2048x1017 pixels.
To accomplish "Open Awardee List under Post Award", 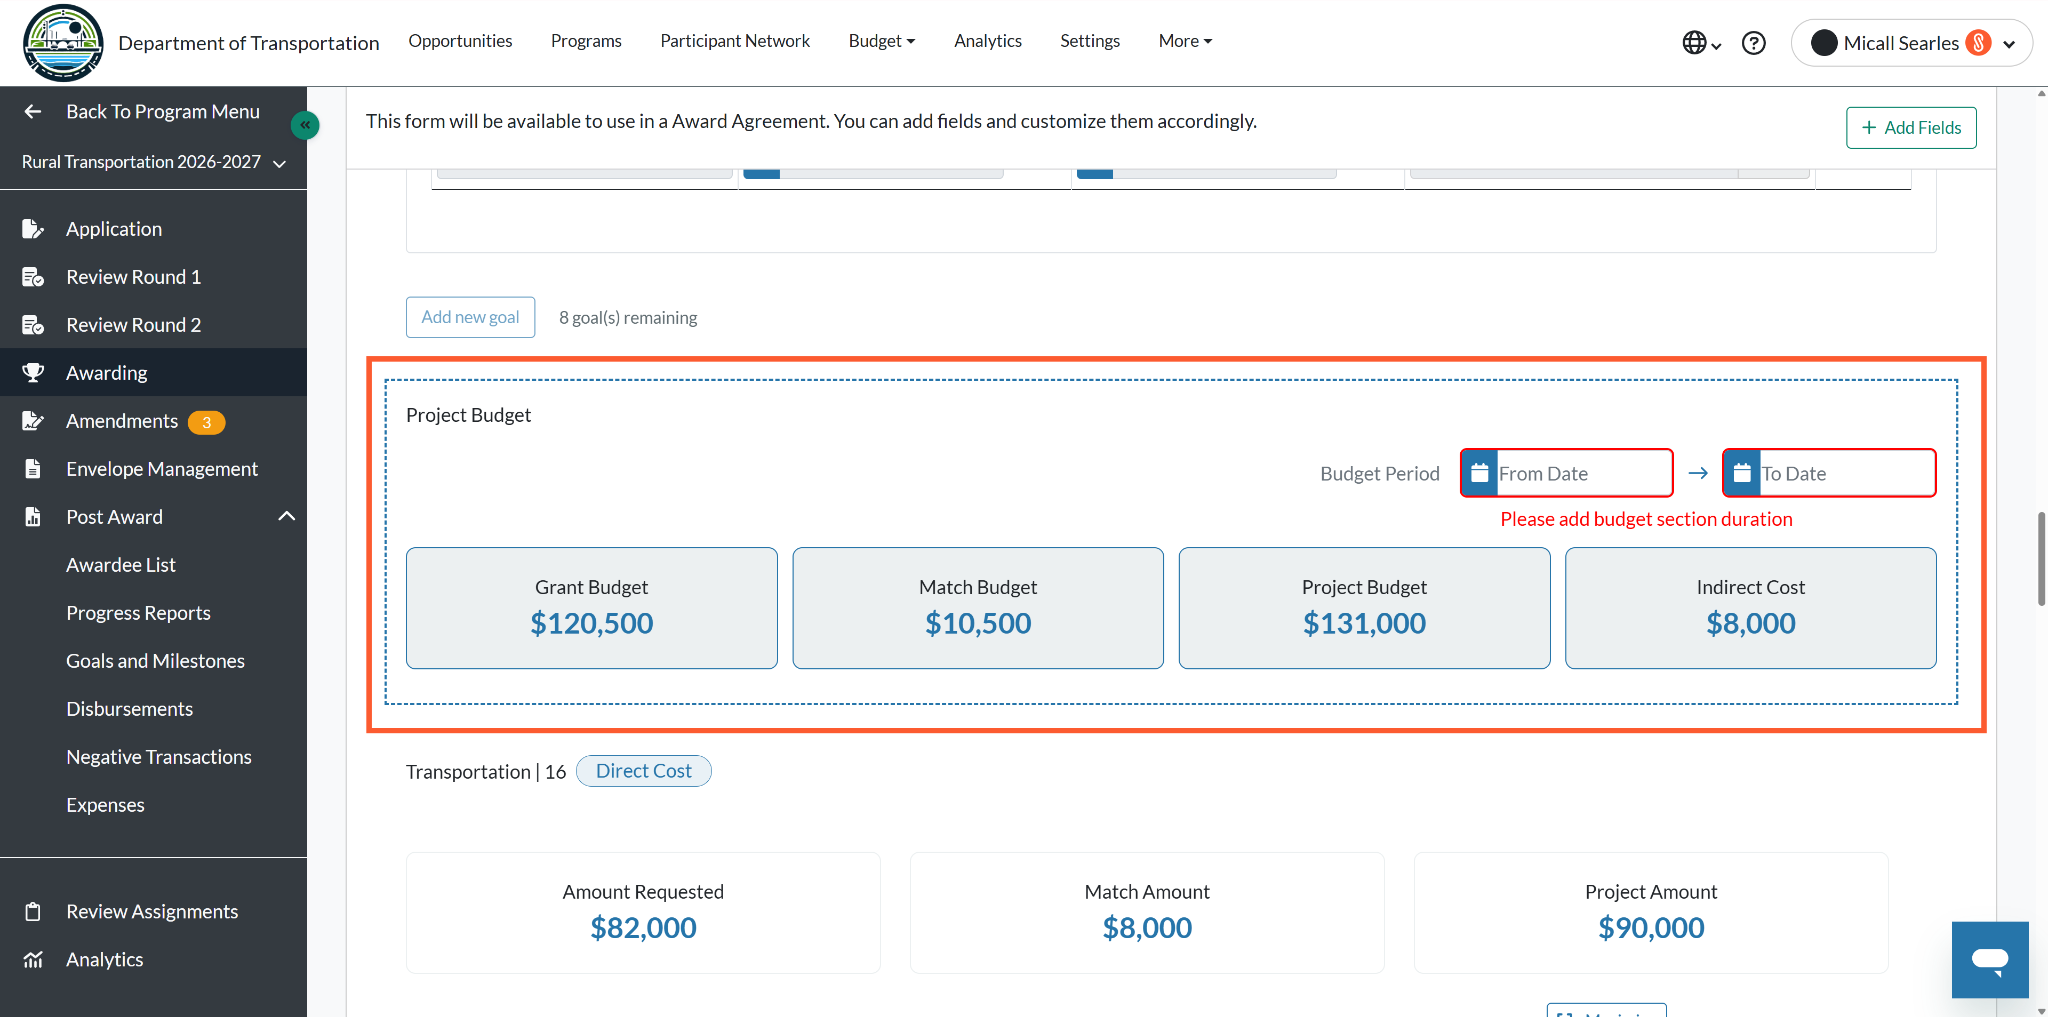I will pyautogui.click(x=121, y=565).
